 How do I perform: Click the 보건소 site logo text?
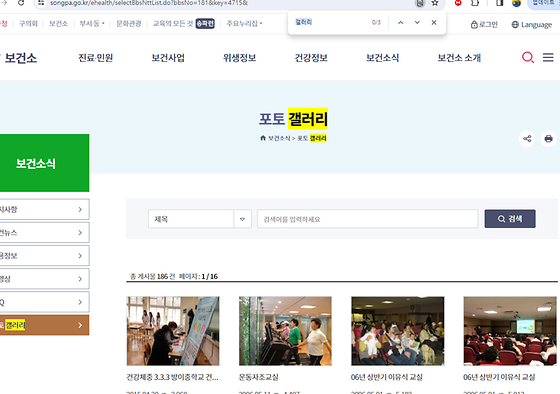[21, 58]
